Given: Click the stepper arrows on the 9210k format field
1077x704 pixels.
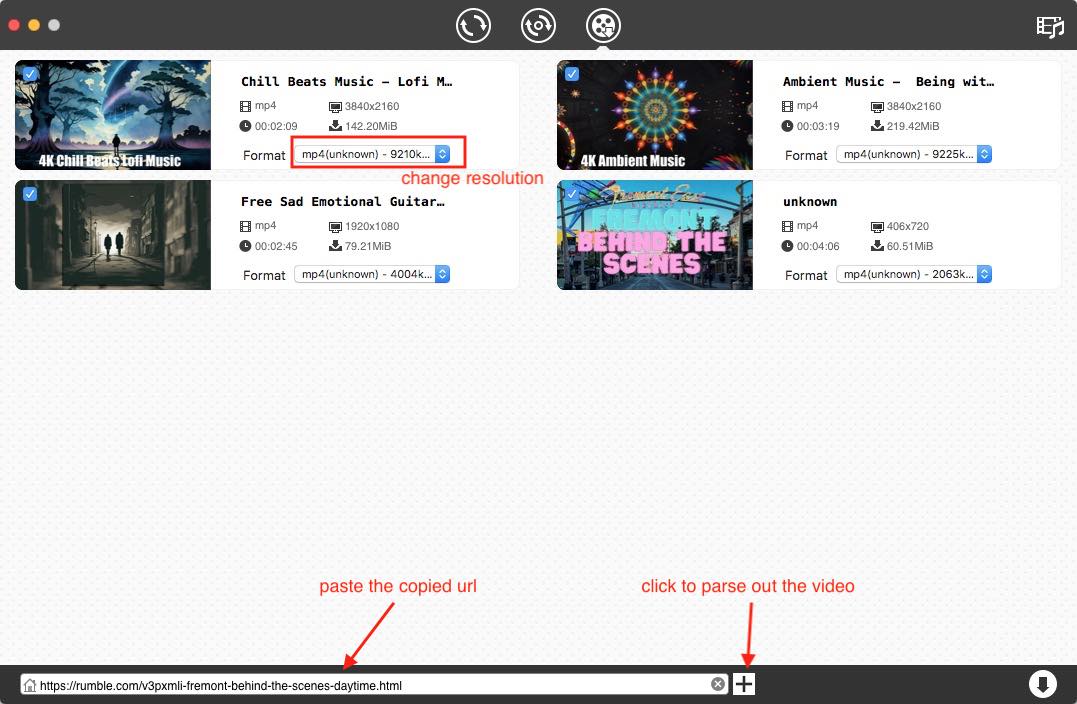Looking at the screenshot, I should tap(443, 155).
